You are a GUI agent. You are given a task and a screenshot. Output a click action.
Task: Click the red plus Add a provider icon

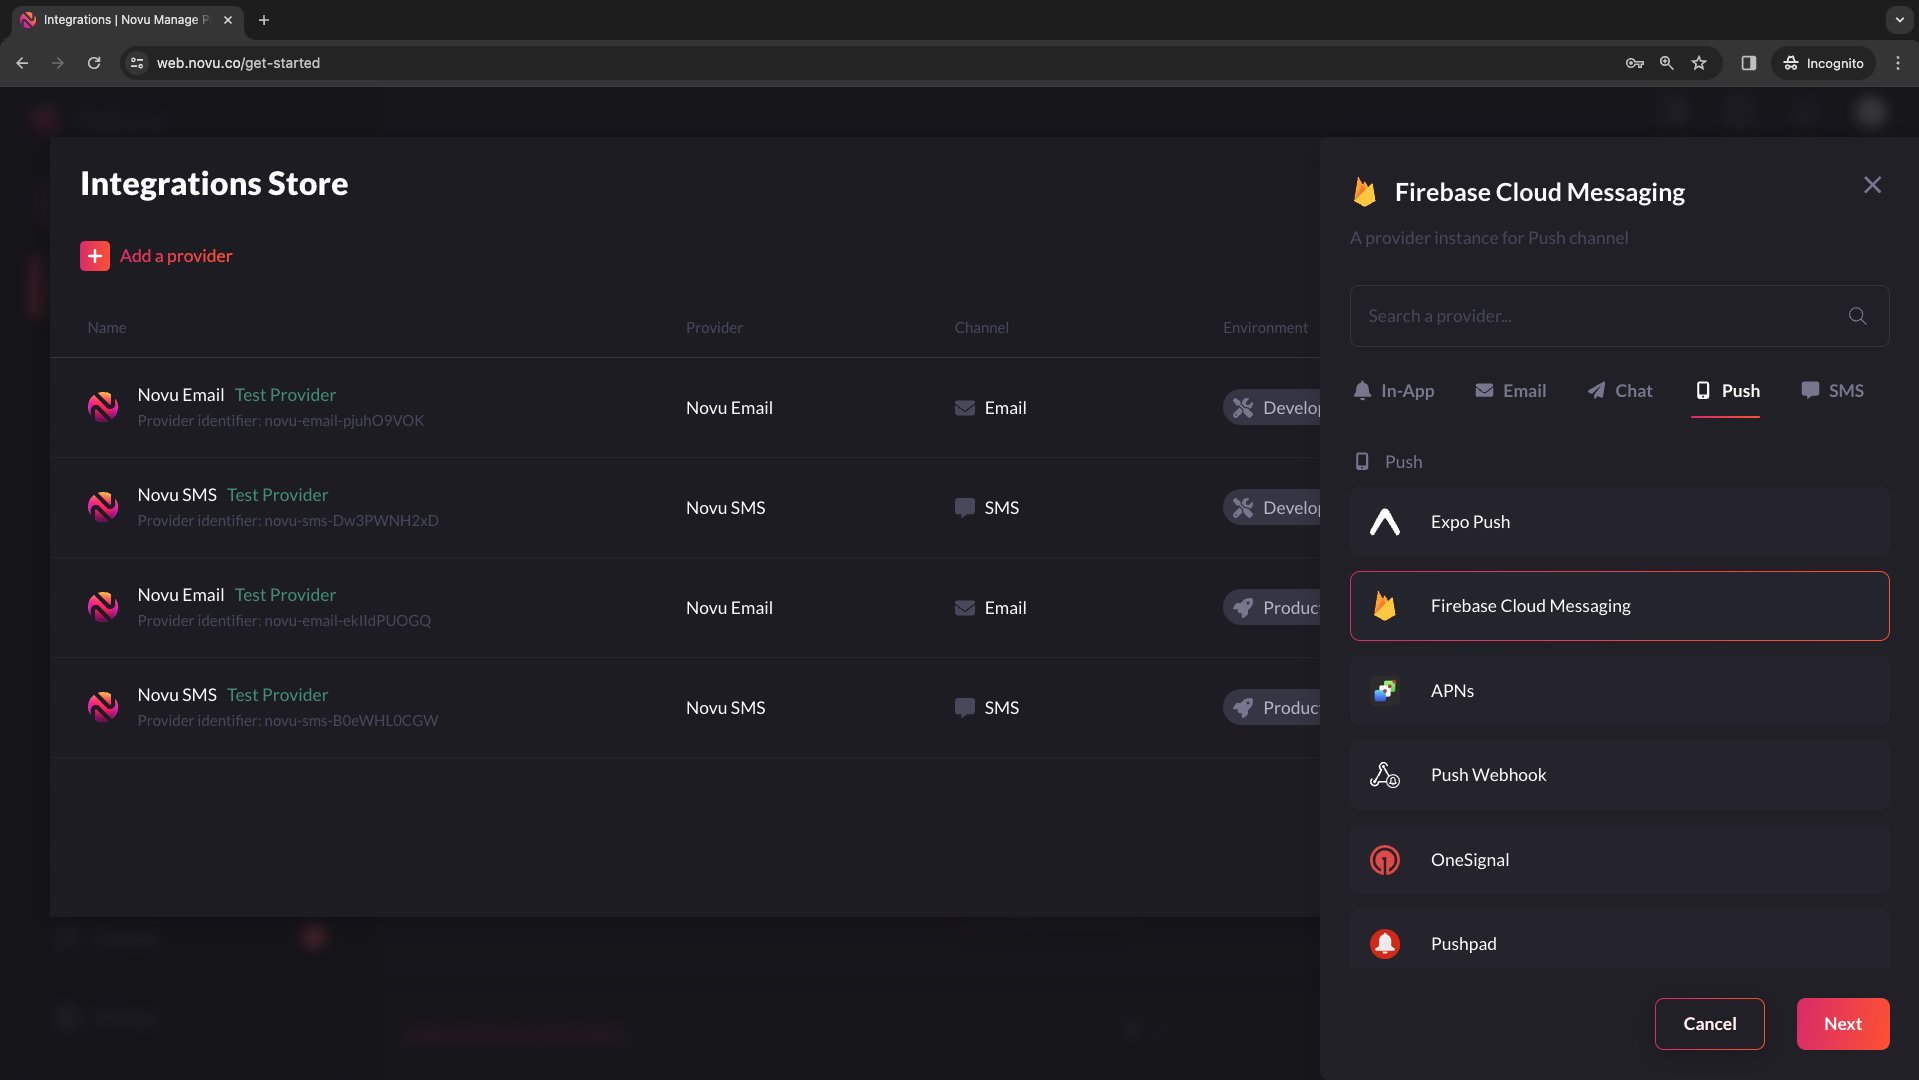[x=95, y=256]
